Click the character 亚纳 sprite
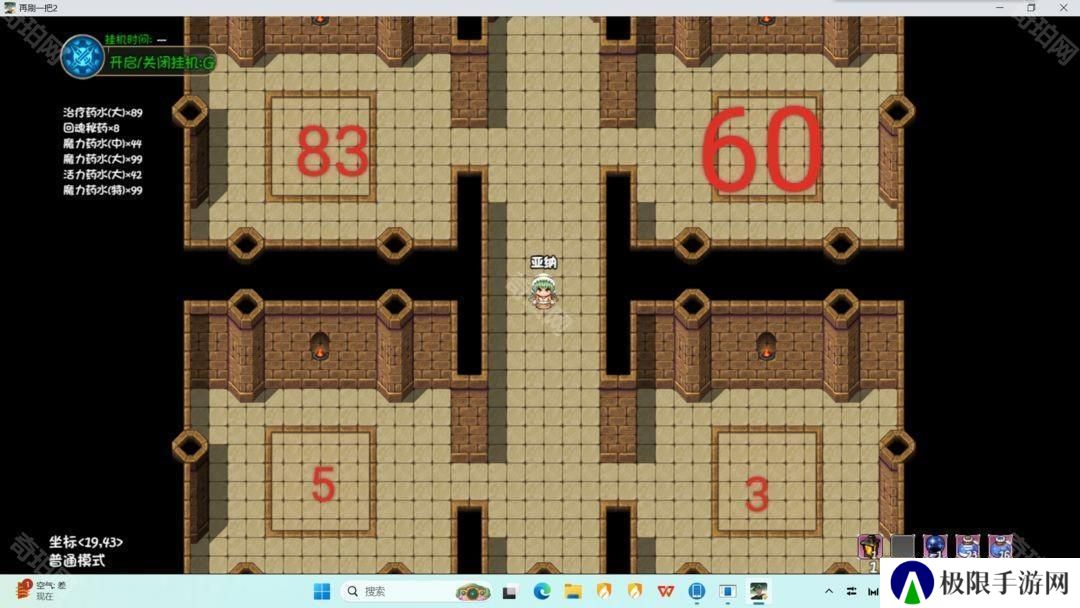 tap(543, 291)
